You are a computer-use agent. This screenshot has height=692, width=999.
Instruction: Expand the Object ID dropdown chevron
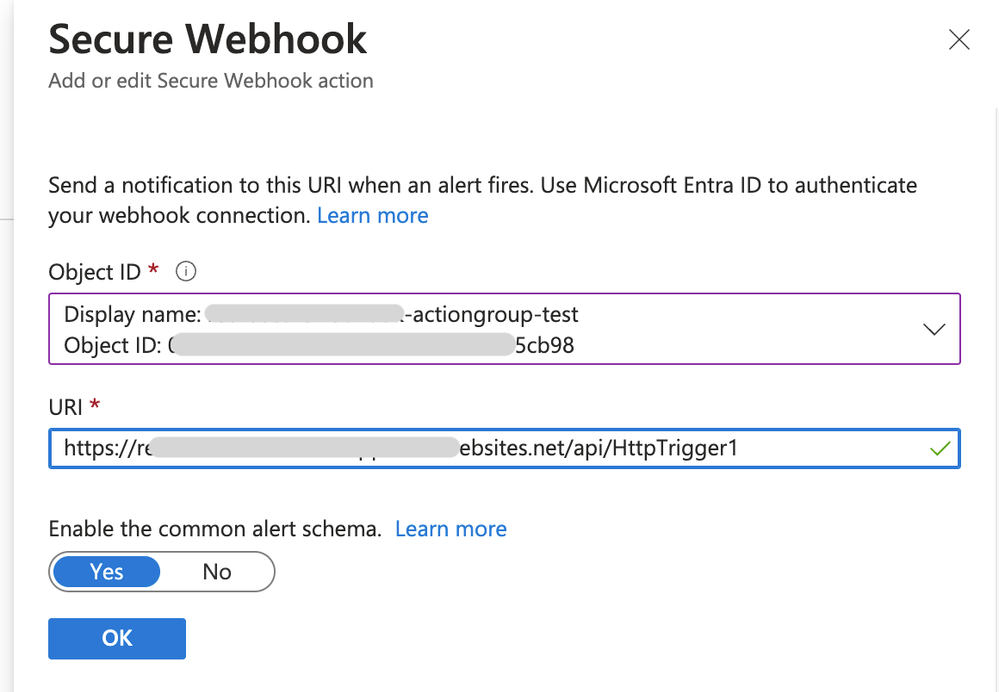pyautogui.click(x=934, y=329)
